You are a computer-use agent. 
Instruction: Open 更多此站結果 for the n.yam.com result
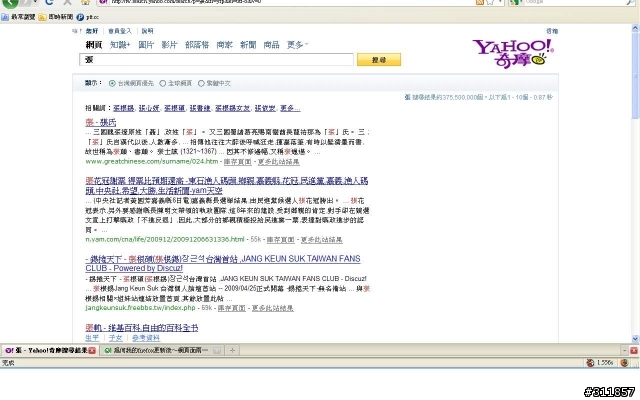coord(322,240)
